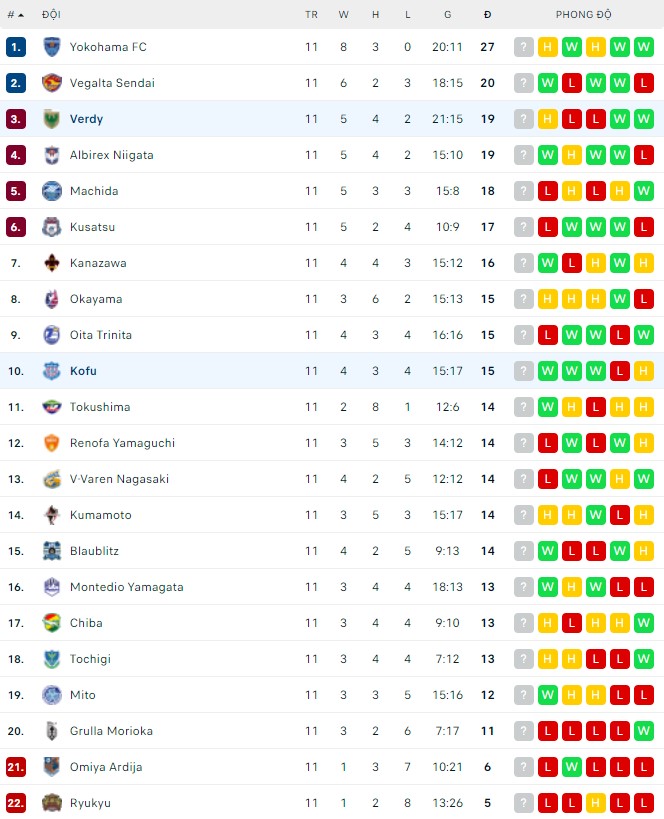This screenshot has width=664, height=819.
Task: Click the Vegalta Sendai team logo
Action: [x=52, y=83]
